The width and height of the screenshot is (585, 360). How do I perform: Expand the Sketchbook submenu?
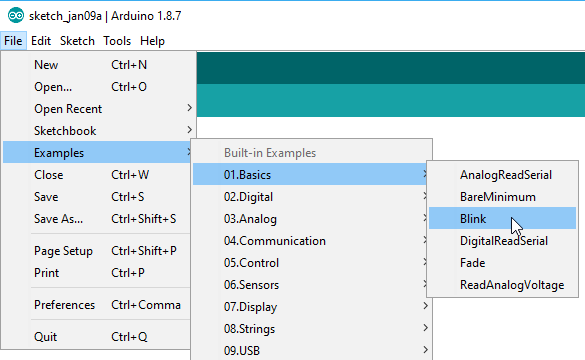pyautogui.click(x=99, y=131)
